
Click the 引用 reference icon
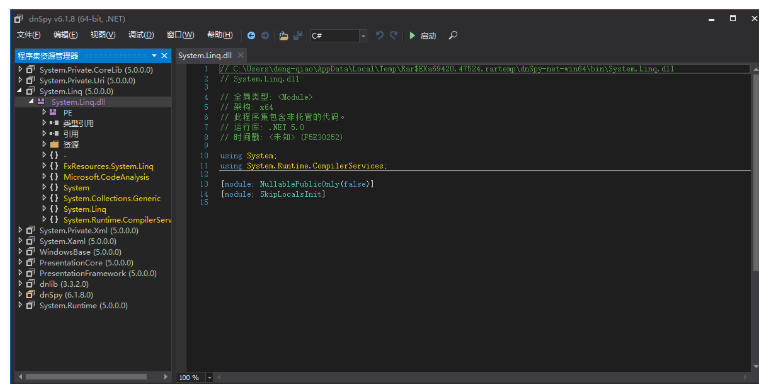pos(54,134)
